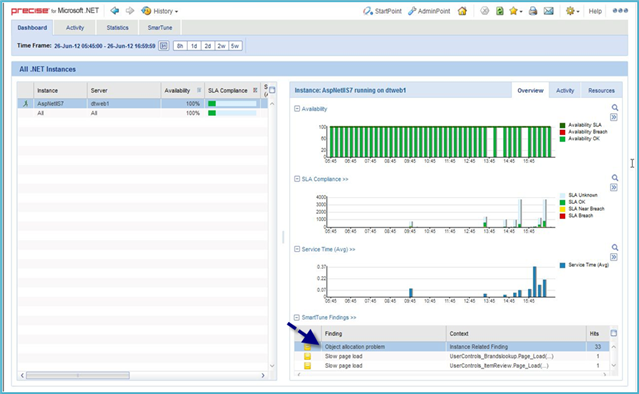Click the dtweb1 server cell
Viewport: 639px width, 394px height.
coord(124,103)
